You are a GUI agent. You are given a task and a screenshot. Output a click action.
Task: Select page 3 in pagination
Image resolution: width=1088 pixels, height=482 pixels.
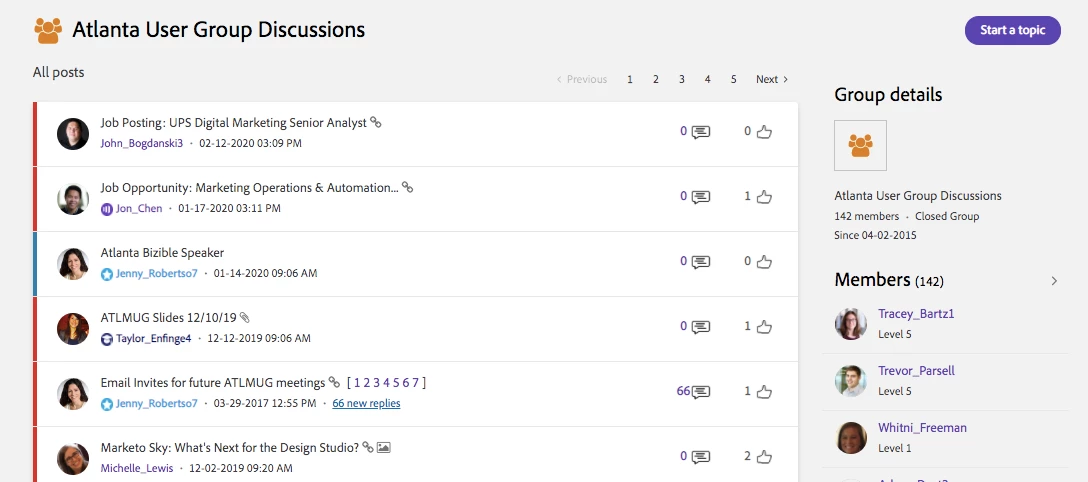point(682,80)
